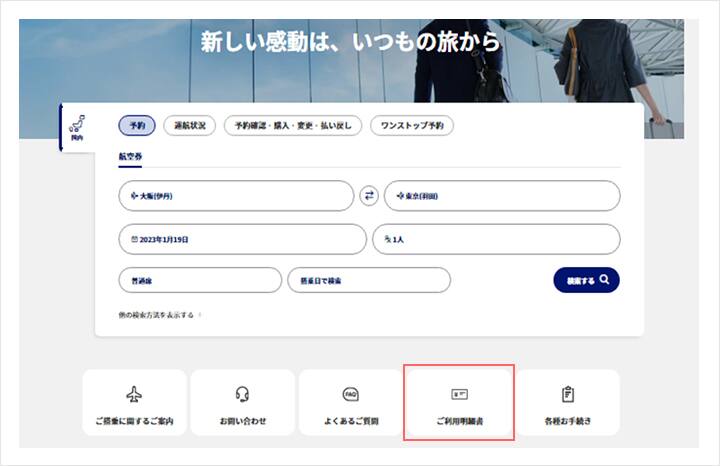The width and height of the screenshot is (720, 466).
Task: Open the ご利用明細書 card tile
Action: pos(459,403)
